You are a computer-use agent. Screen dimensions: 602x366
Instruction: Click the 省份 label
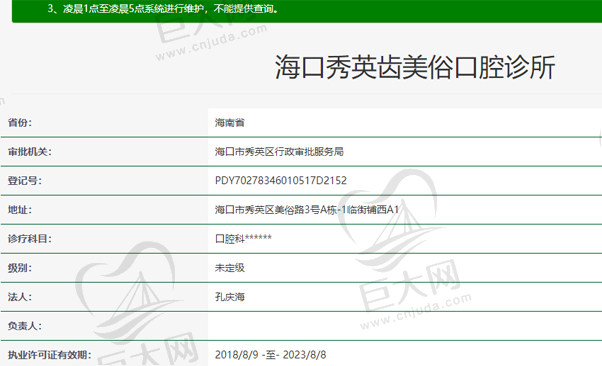point(20,123)
